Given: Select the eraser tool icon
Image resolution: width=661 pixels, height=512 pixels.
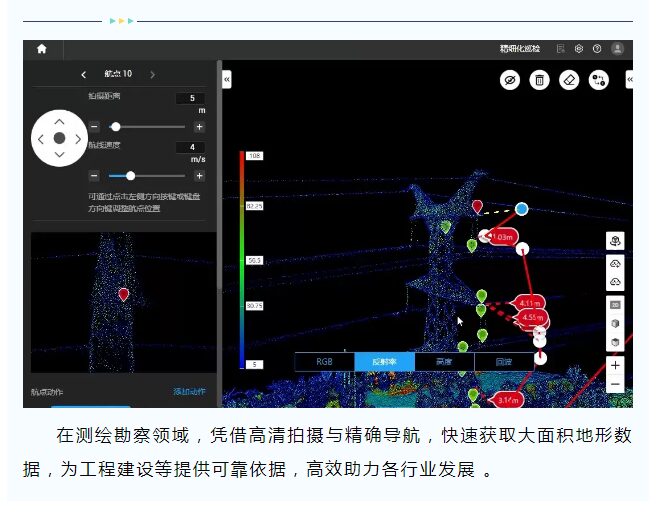Looking at the screenshot, I should (x=570, y=81).
